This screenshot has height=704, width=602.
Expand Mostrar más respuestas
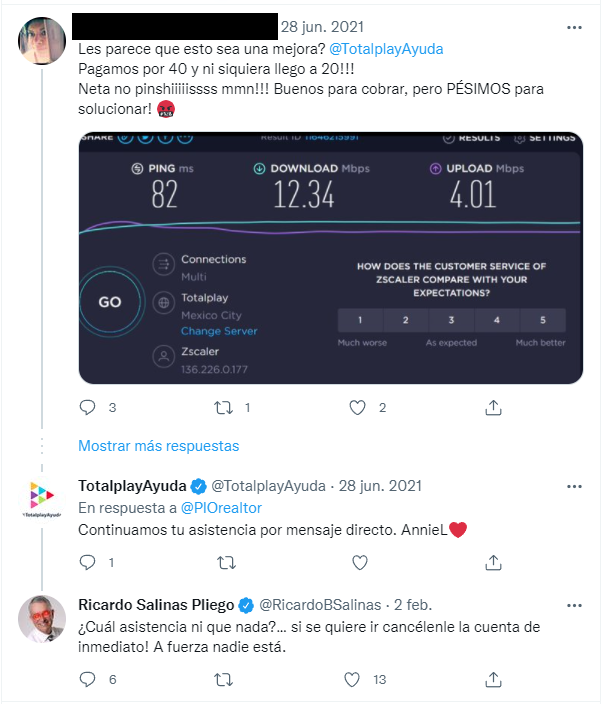tap(159, 445)
